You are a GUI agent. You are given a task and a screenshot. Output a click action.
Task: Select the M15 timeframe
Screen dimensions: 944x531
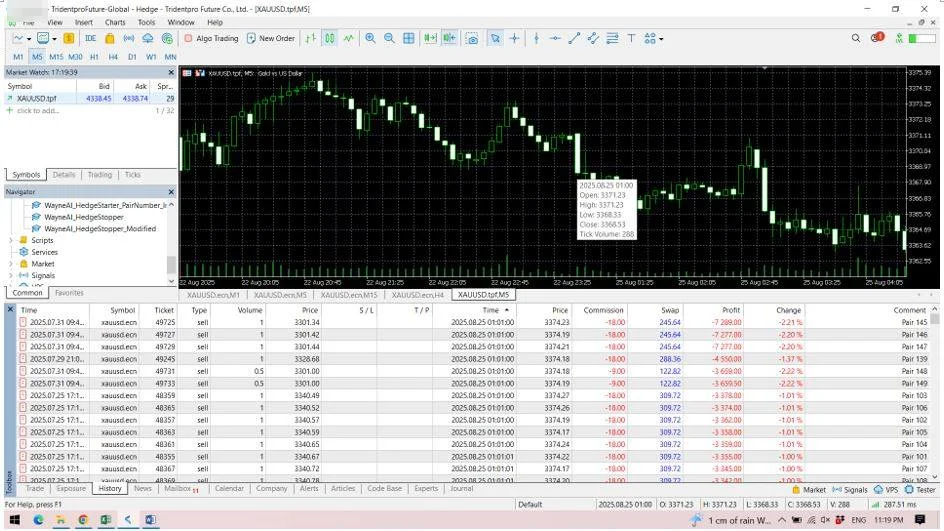[56, 57]
